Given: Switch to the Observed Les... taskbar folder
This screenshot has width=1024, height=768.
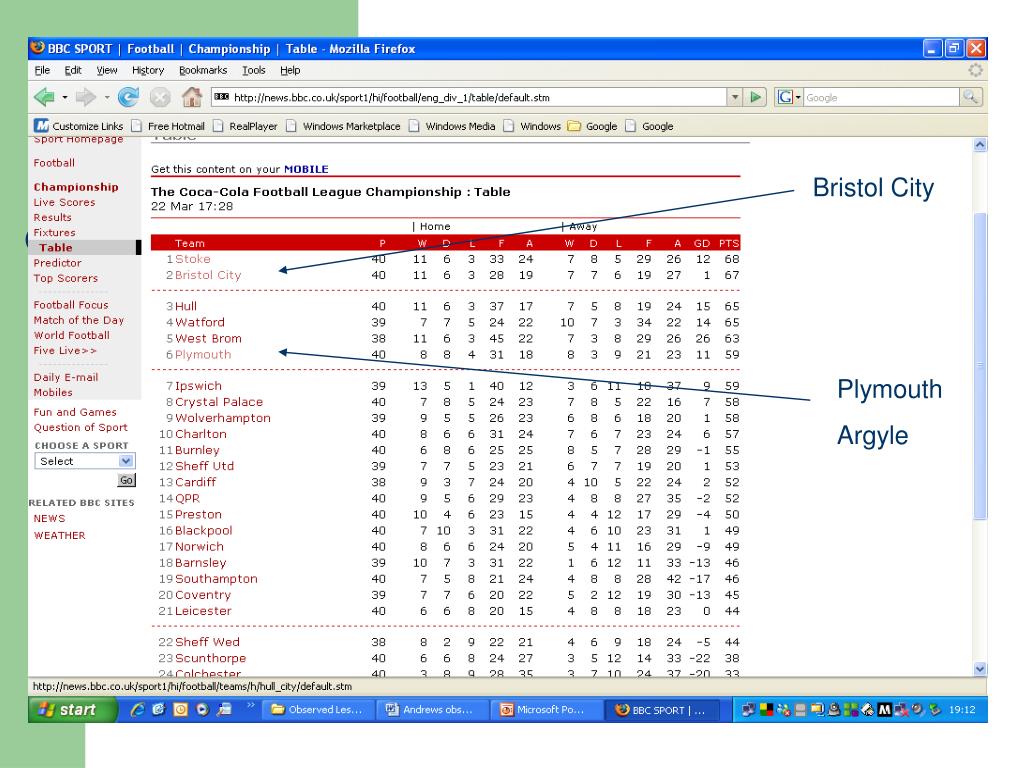Looking at the screenshot, I should [319, 709].
